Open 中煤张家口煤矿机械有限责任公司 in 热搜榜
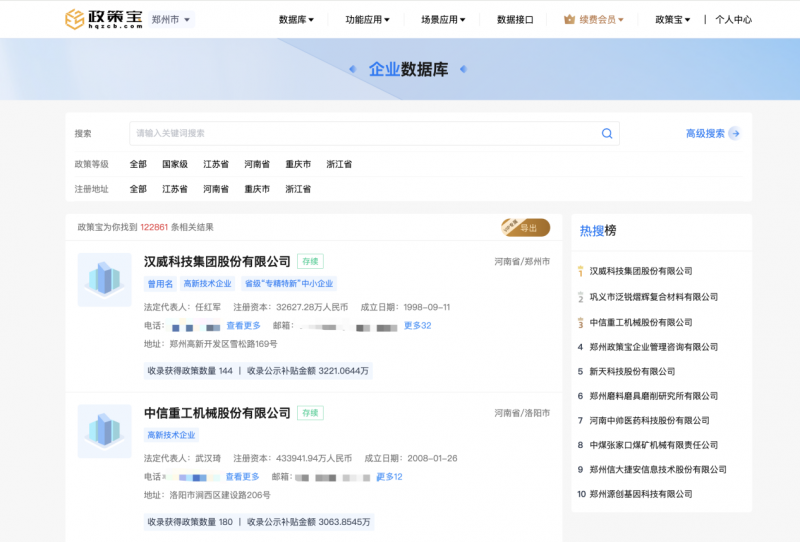Screen dimensions: 800x542 [x=654, y=445]
